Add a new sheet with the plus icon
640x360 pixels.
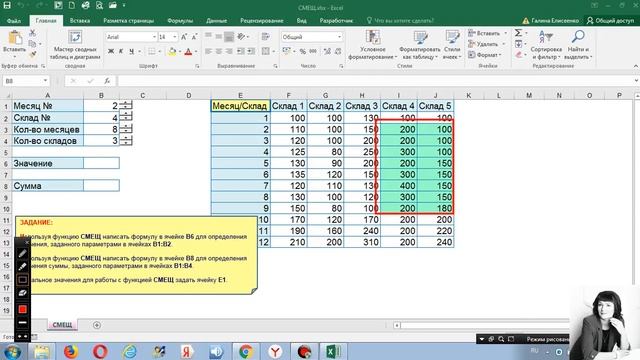point(97,325)
